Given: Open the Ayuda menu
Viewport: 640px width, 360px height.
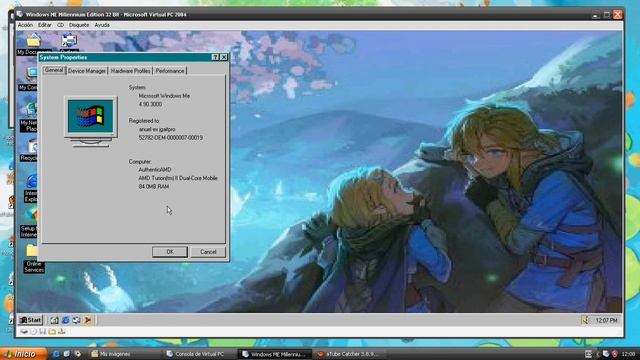Looking at the screenshot, I should [x=102, y=25].
